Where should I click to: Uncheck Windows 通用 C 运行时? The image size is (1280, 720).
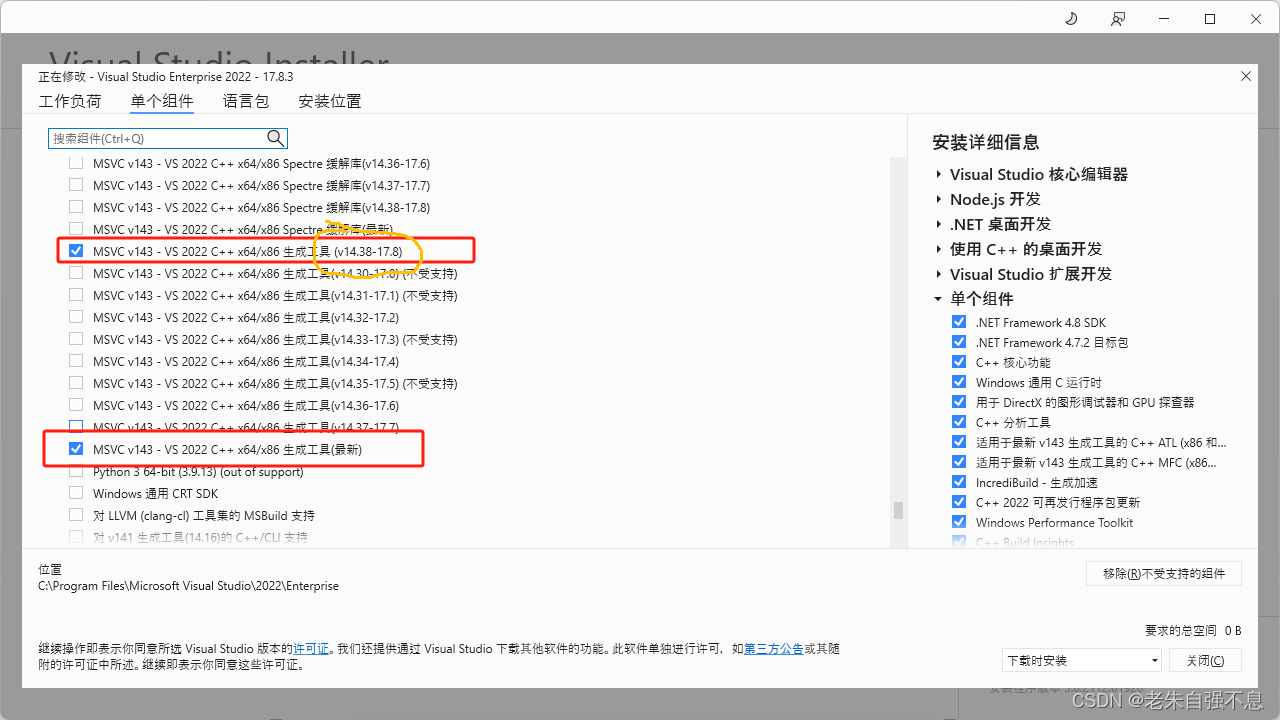[959, 382]
